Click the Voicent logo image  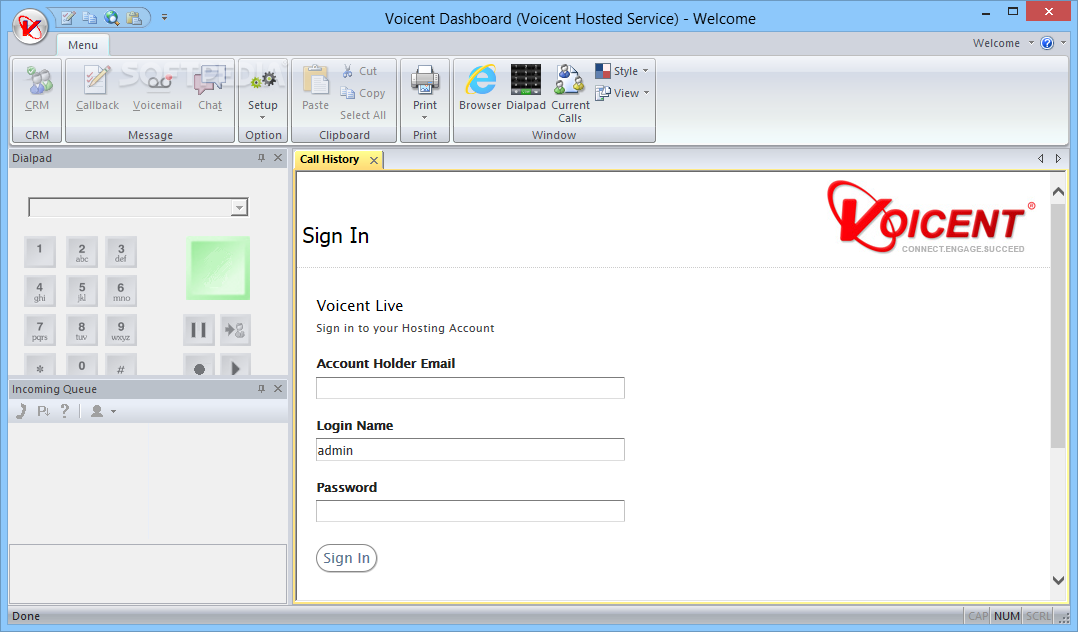coord(932,217)
